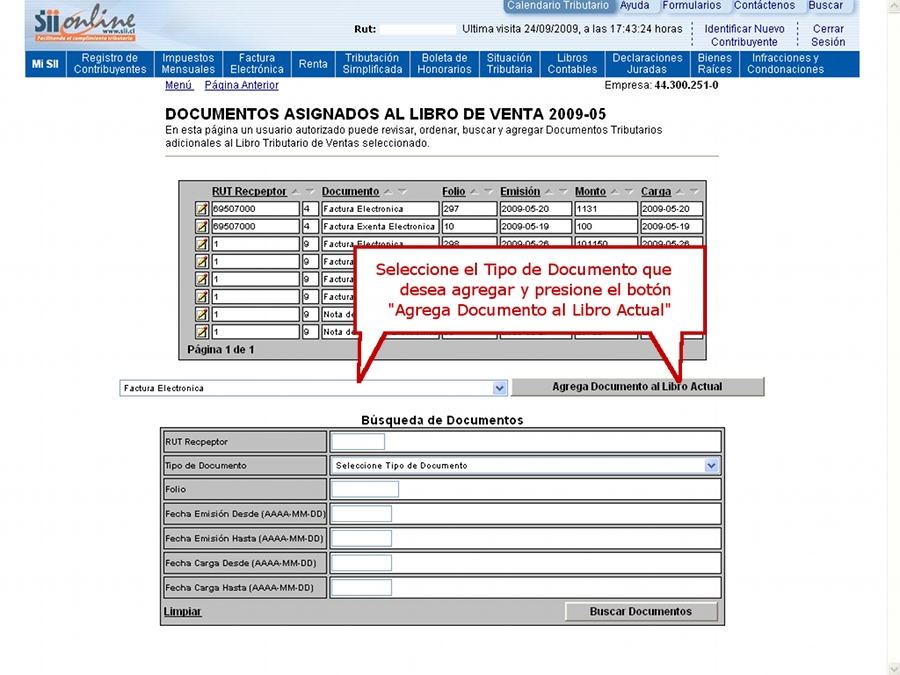900x675 pixels.
Task: Click the RUT Receptor column header
Action: click(x=249, y=192)
